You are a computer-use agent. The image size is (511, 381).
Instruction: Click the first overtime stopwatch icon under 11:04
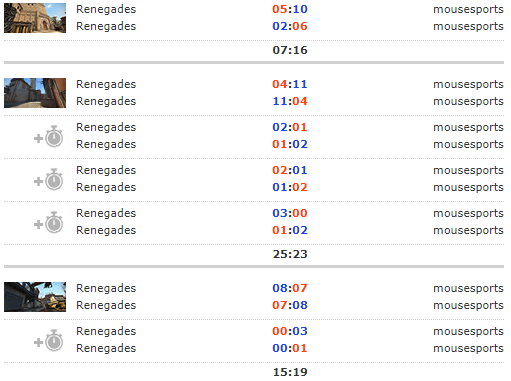tap(49, 136)
